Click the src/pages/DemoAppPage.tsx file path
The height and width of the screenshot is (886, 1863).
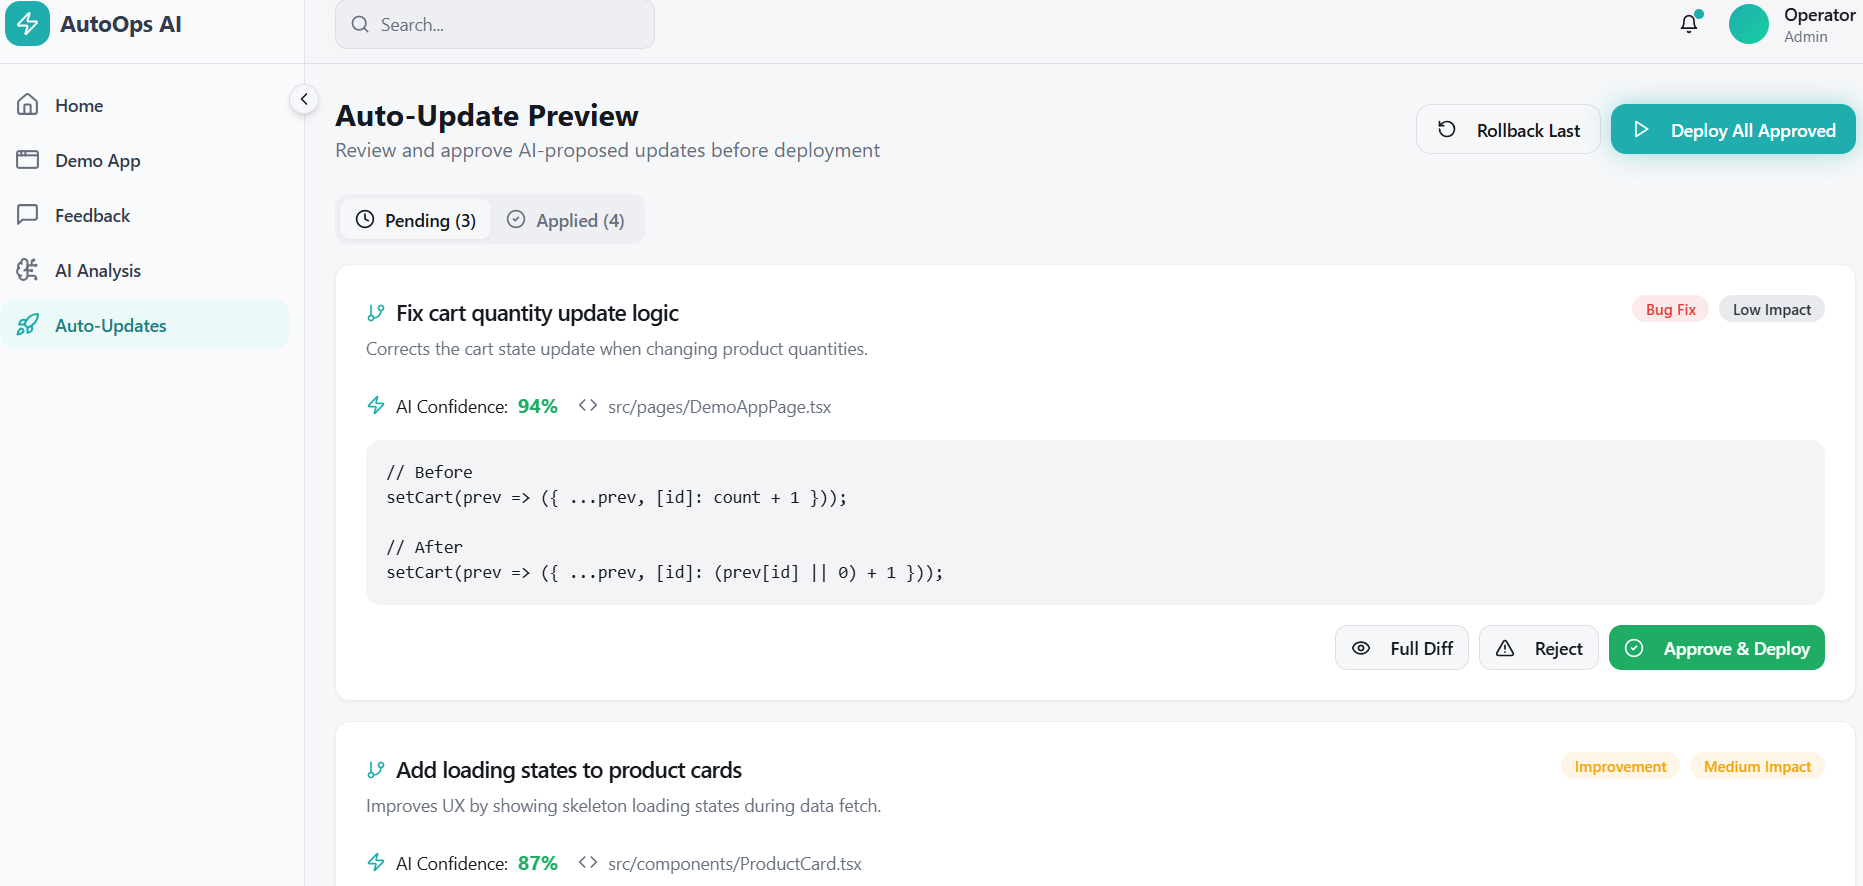tap(719, 407)
